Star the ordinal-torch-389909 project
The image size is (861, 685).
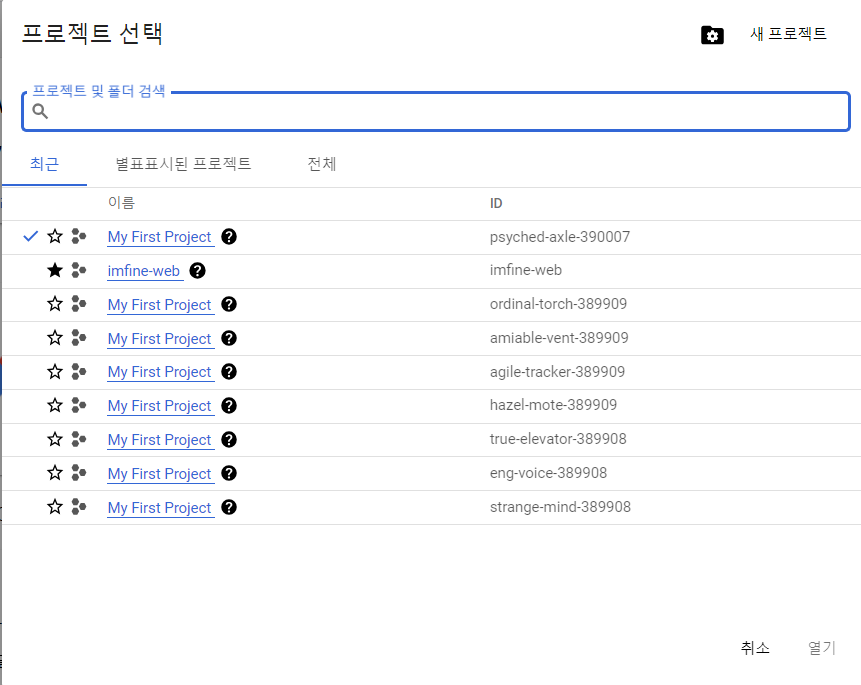coord(55,304)
